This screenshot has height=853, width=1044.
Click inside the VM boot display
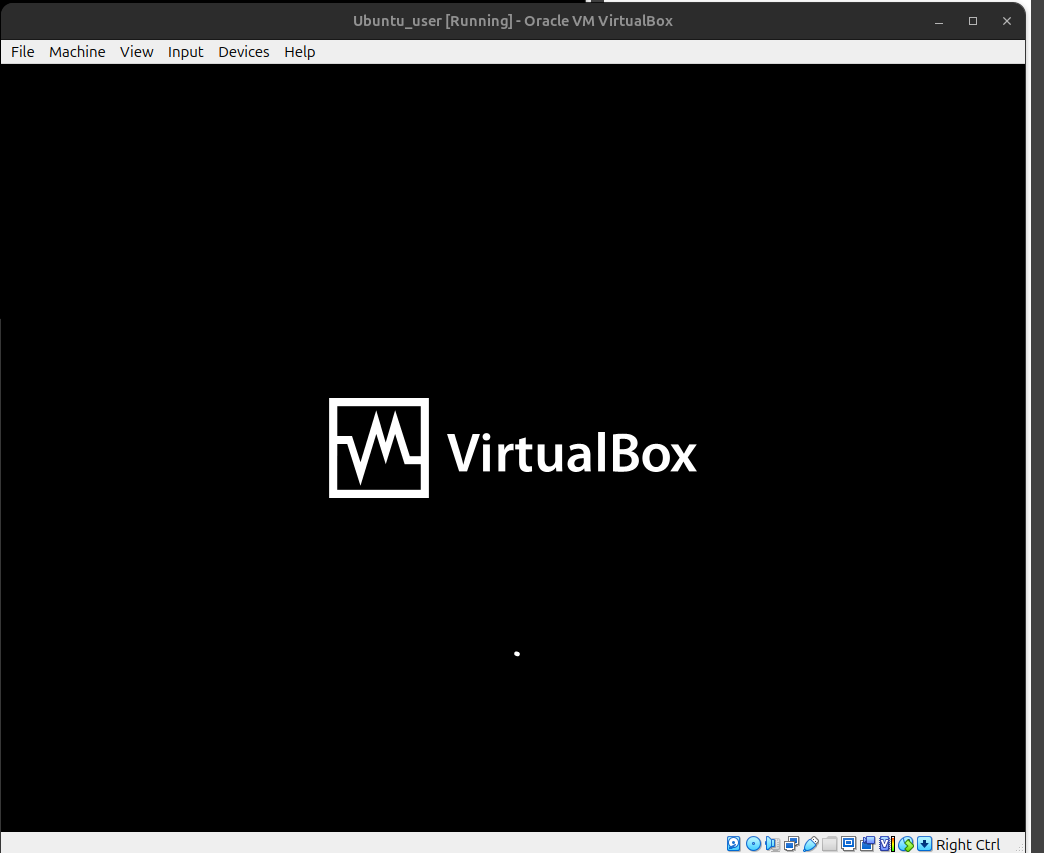[x=513, y=447]
